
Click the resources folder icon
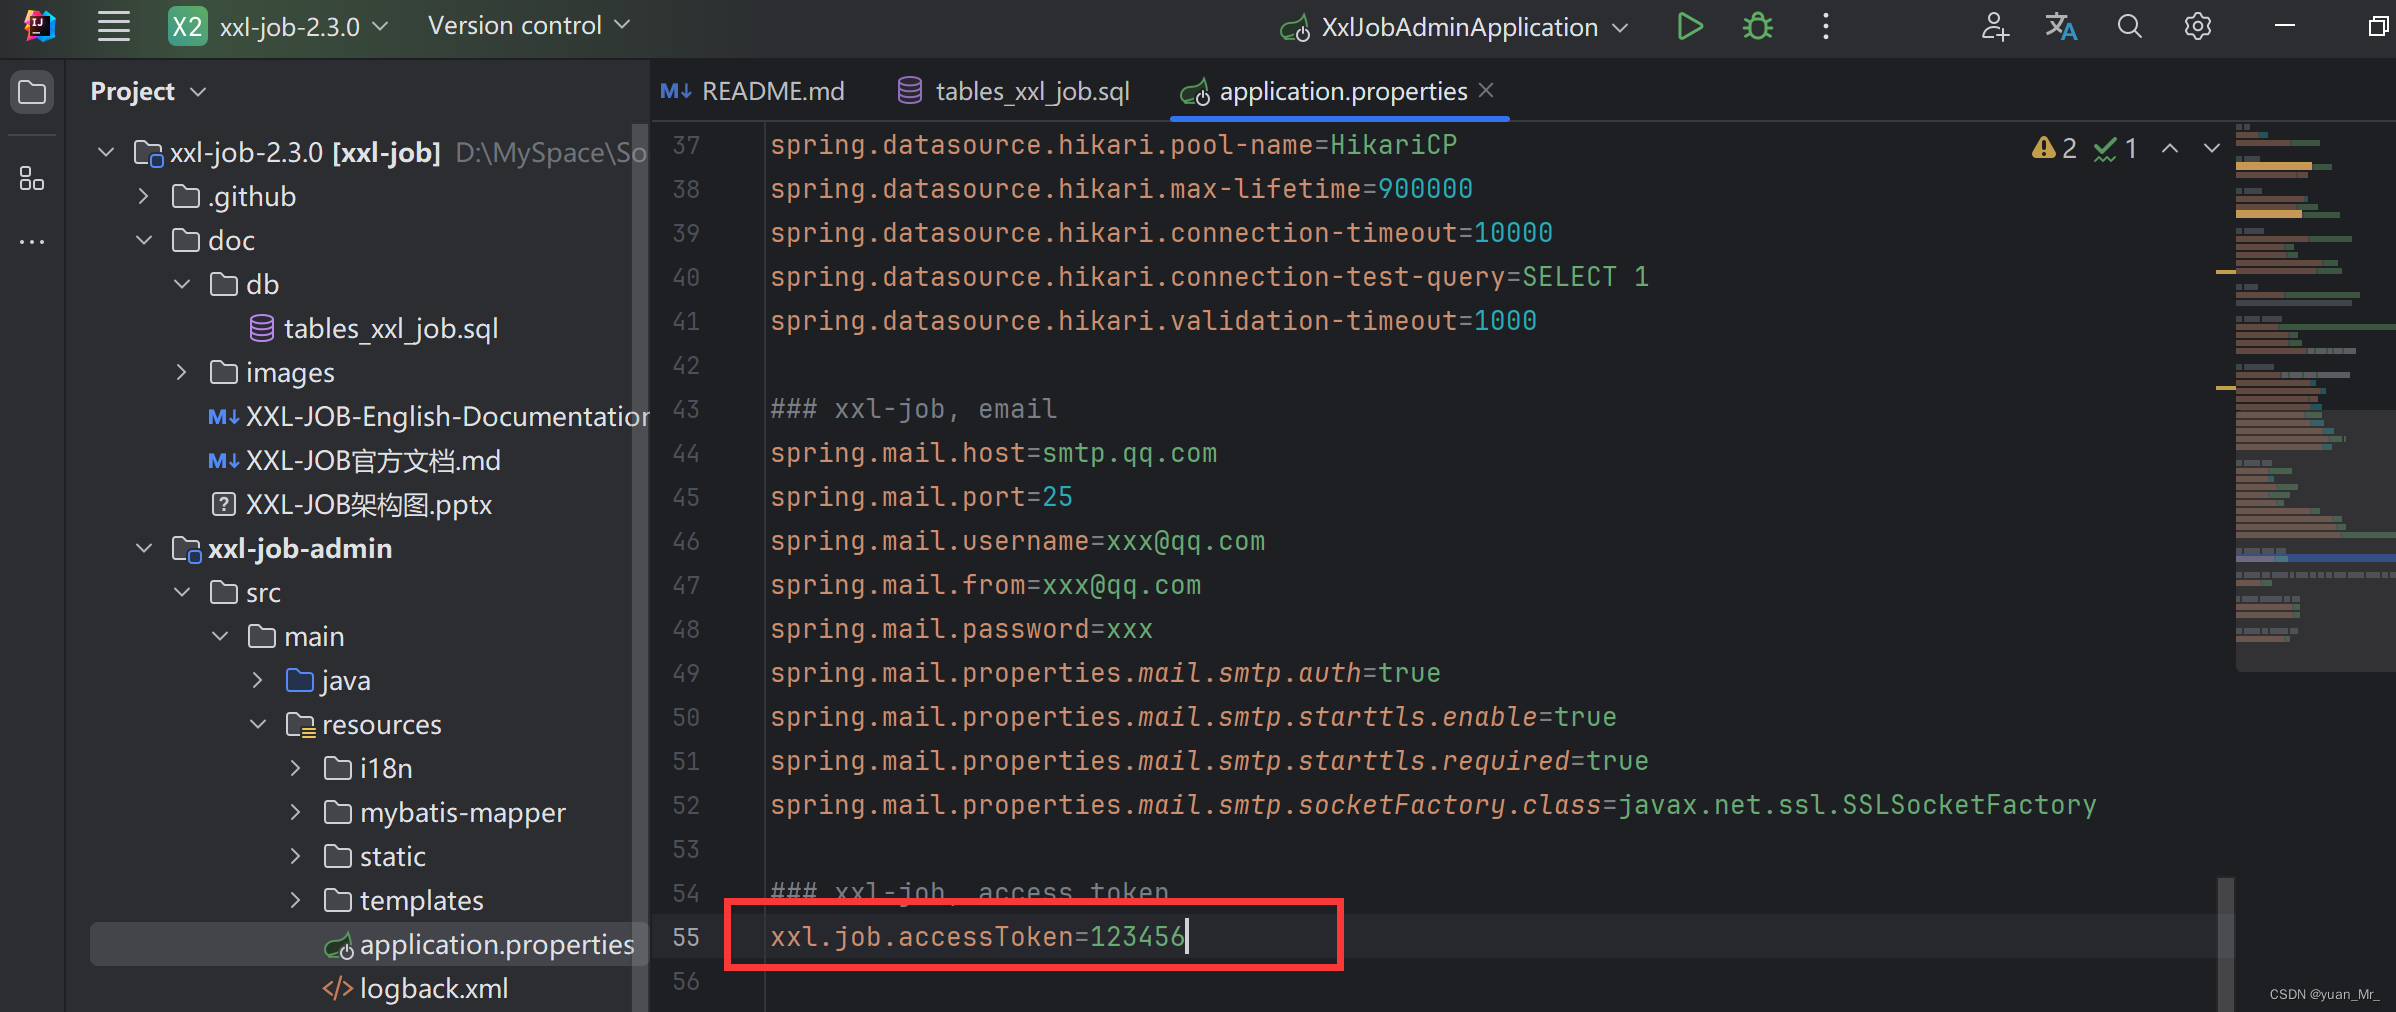[301, 724]
